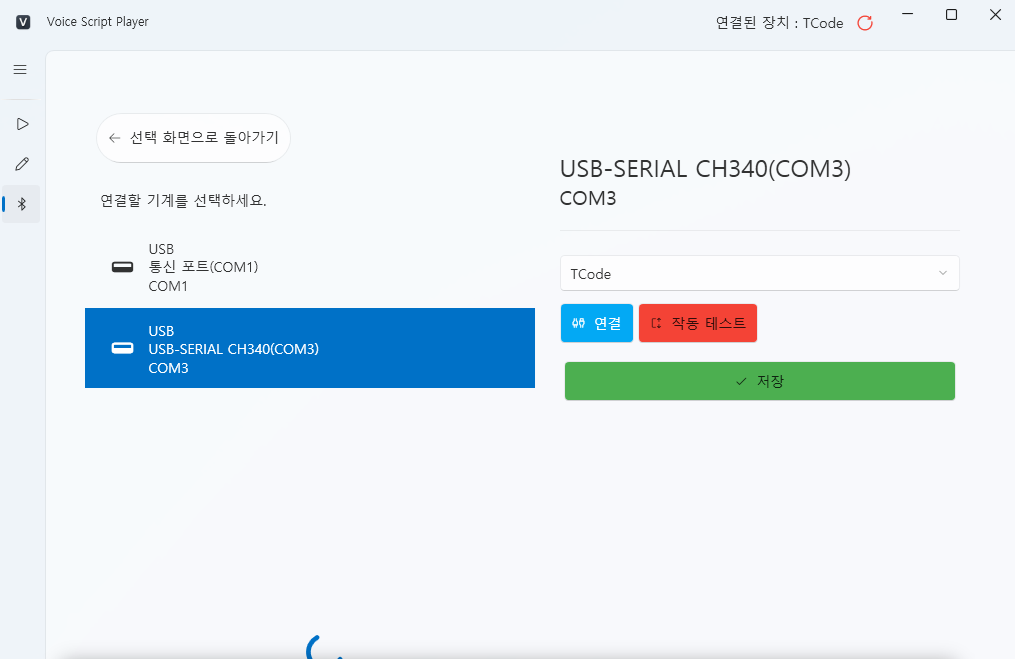Click the red refresh connection icon
This screenshot has width=1015, height=659.
click(x=865, y=23)
